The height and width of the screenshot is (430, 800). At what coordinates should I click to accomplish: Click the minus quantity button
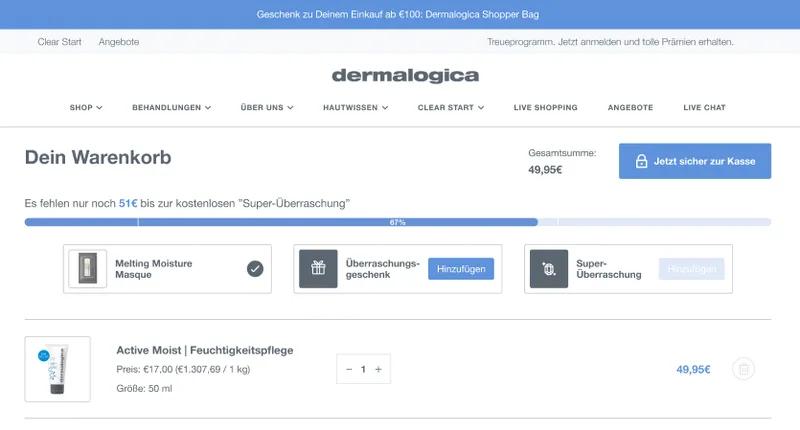pyautogui.click(x=349, y=369)
